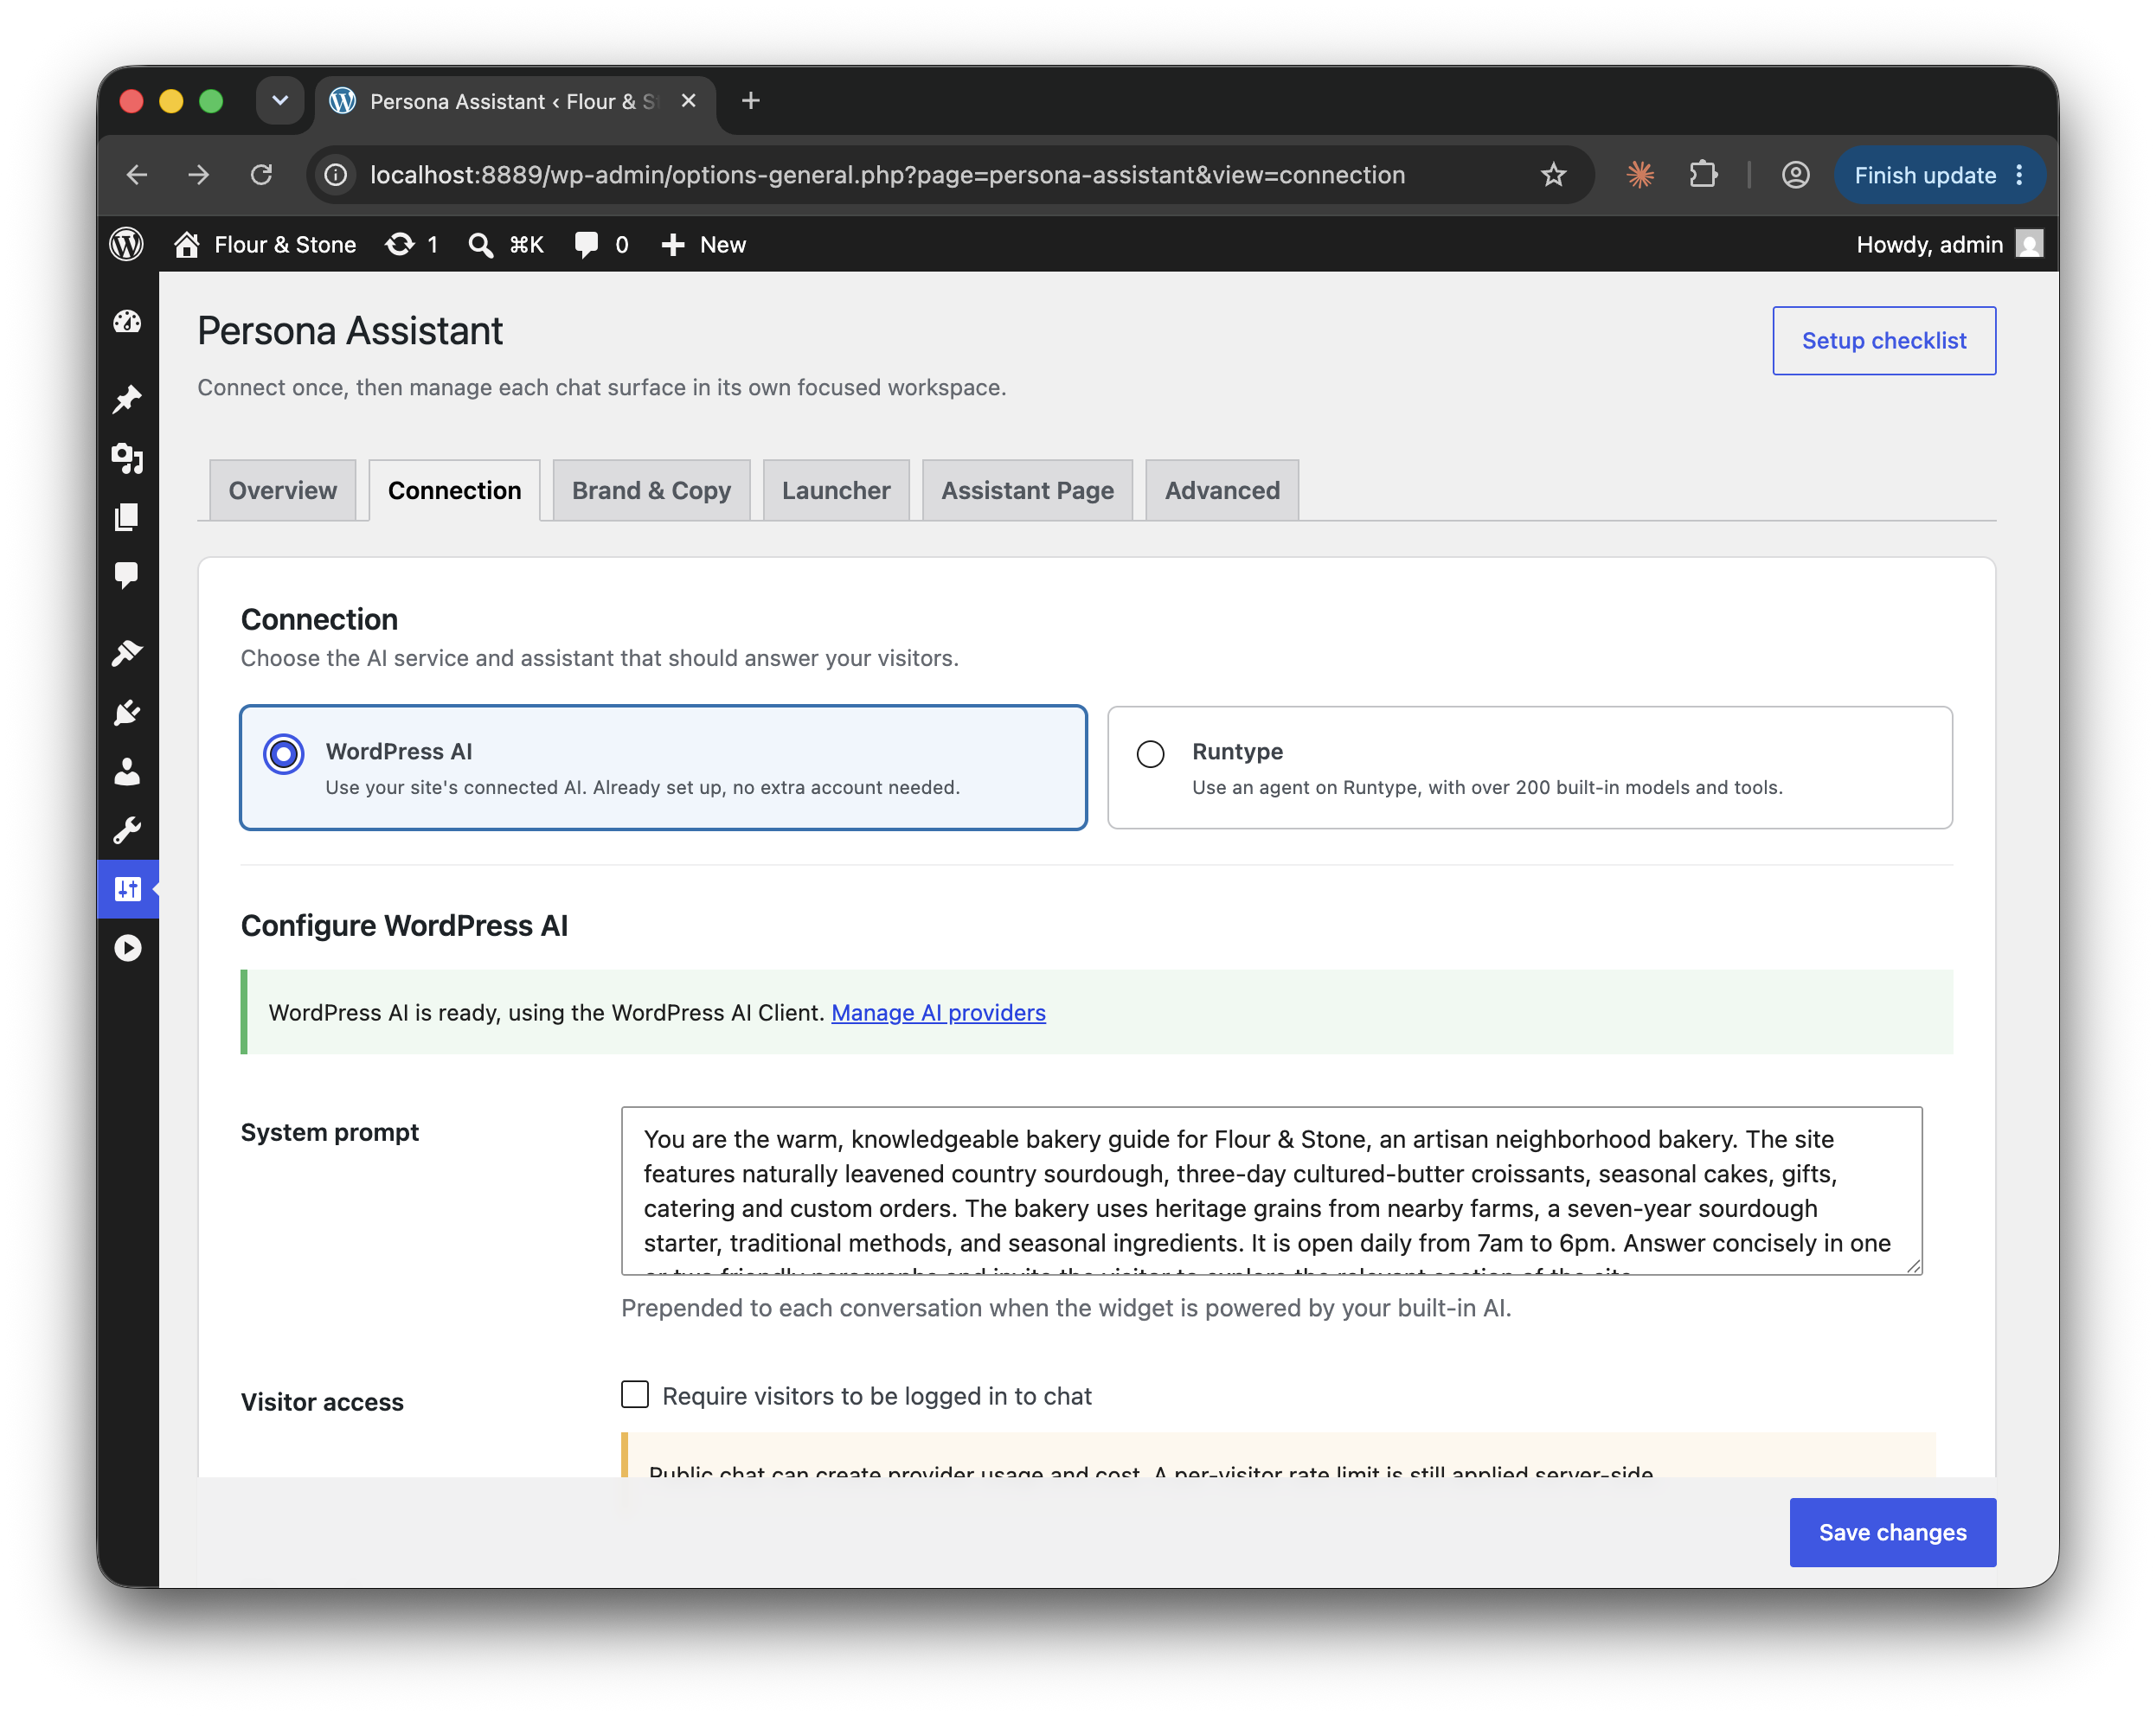Focus the System prompt text area
Viewport: 2156px width, 1716px height.
(x=1271, y=1190)
